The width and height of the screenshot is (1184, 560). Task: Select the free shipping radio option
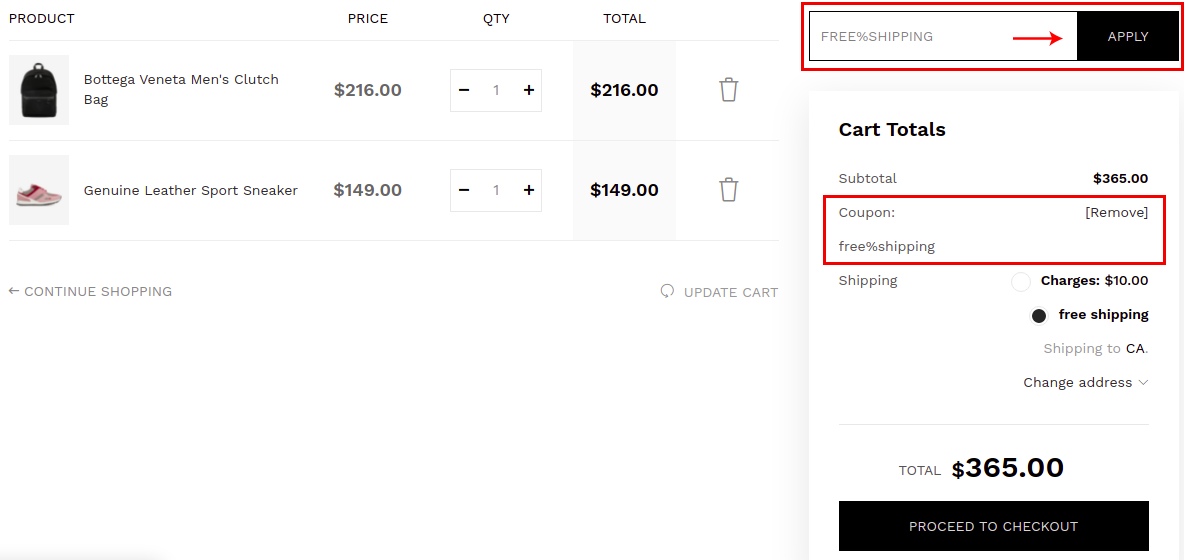pos(1039,316)
